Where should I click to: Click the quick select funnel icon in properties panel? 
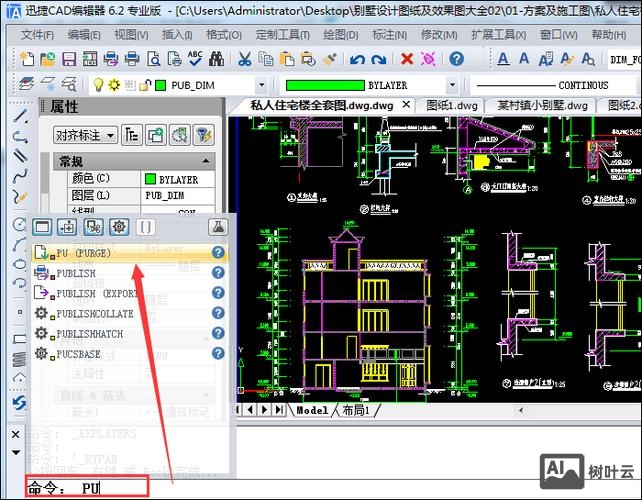pos(203,134)
